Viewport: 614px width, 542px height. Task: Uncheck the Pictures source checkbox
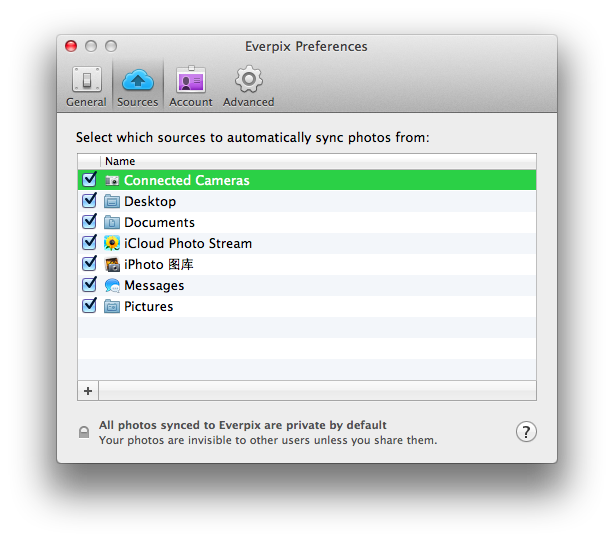click(x=89, y=306)
